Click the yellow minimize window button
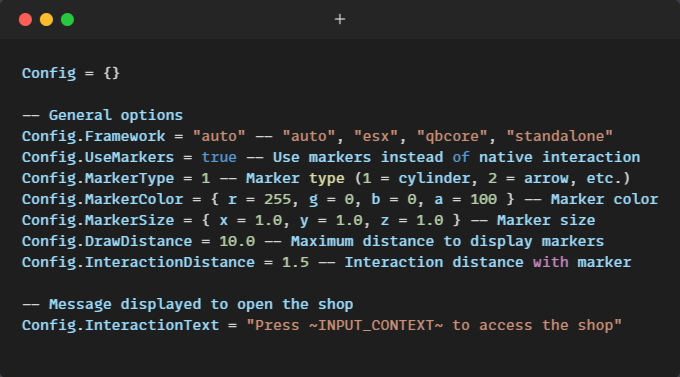Image resolution: width=680 pixels, height=377 pixels. click(46, 20)
